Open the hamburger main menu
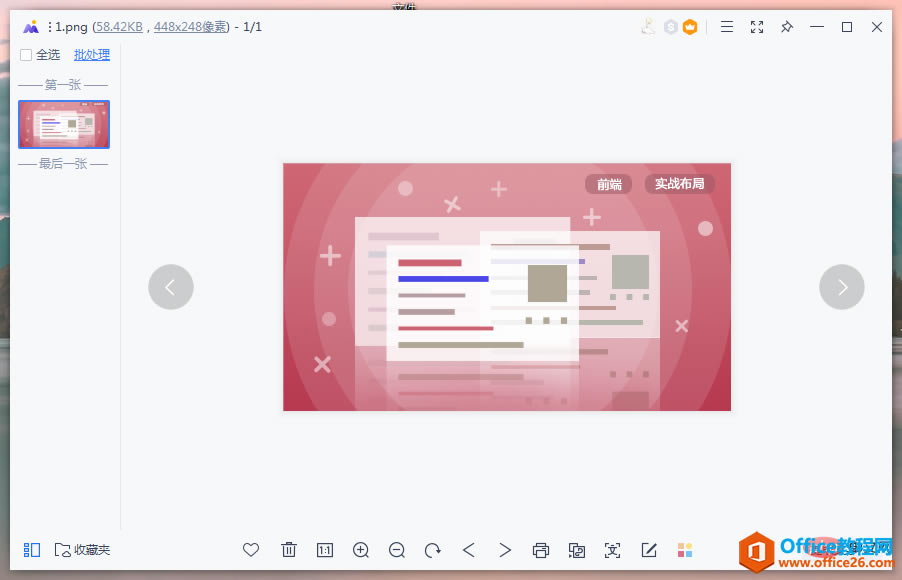 [x=727, y=26]
